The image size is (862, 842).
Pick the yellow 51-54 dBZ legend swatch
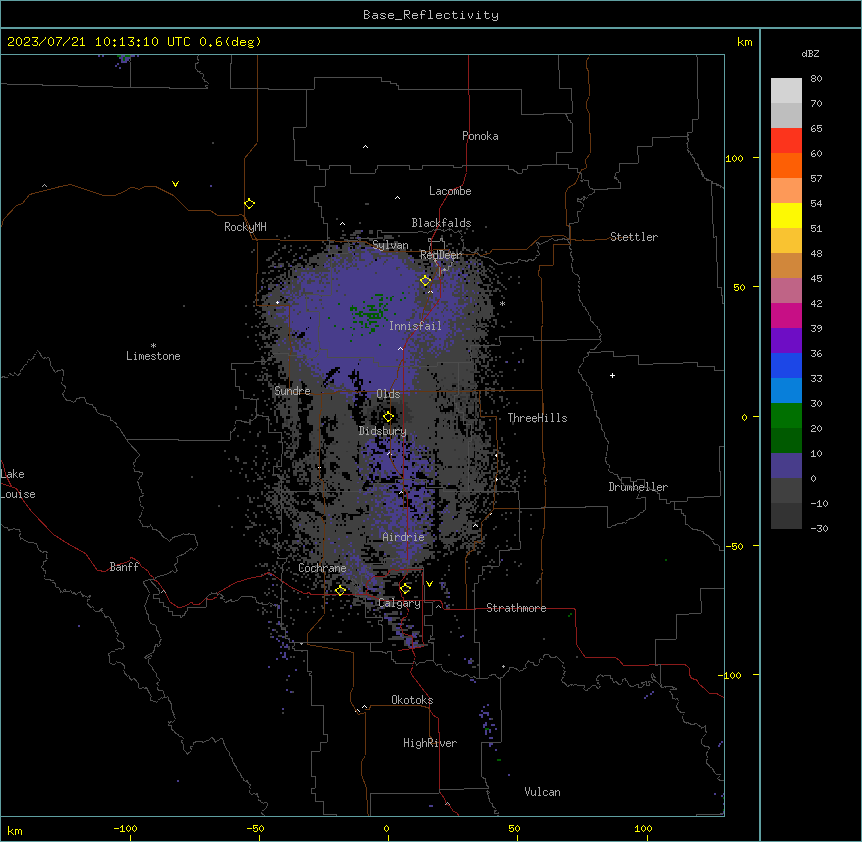pyautogui.click(x=786, y=215)
